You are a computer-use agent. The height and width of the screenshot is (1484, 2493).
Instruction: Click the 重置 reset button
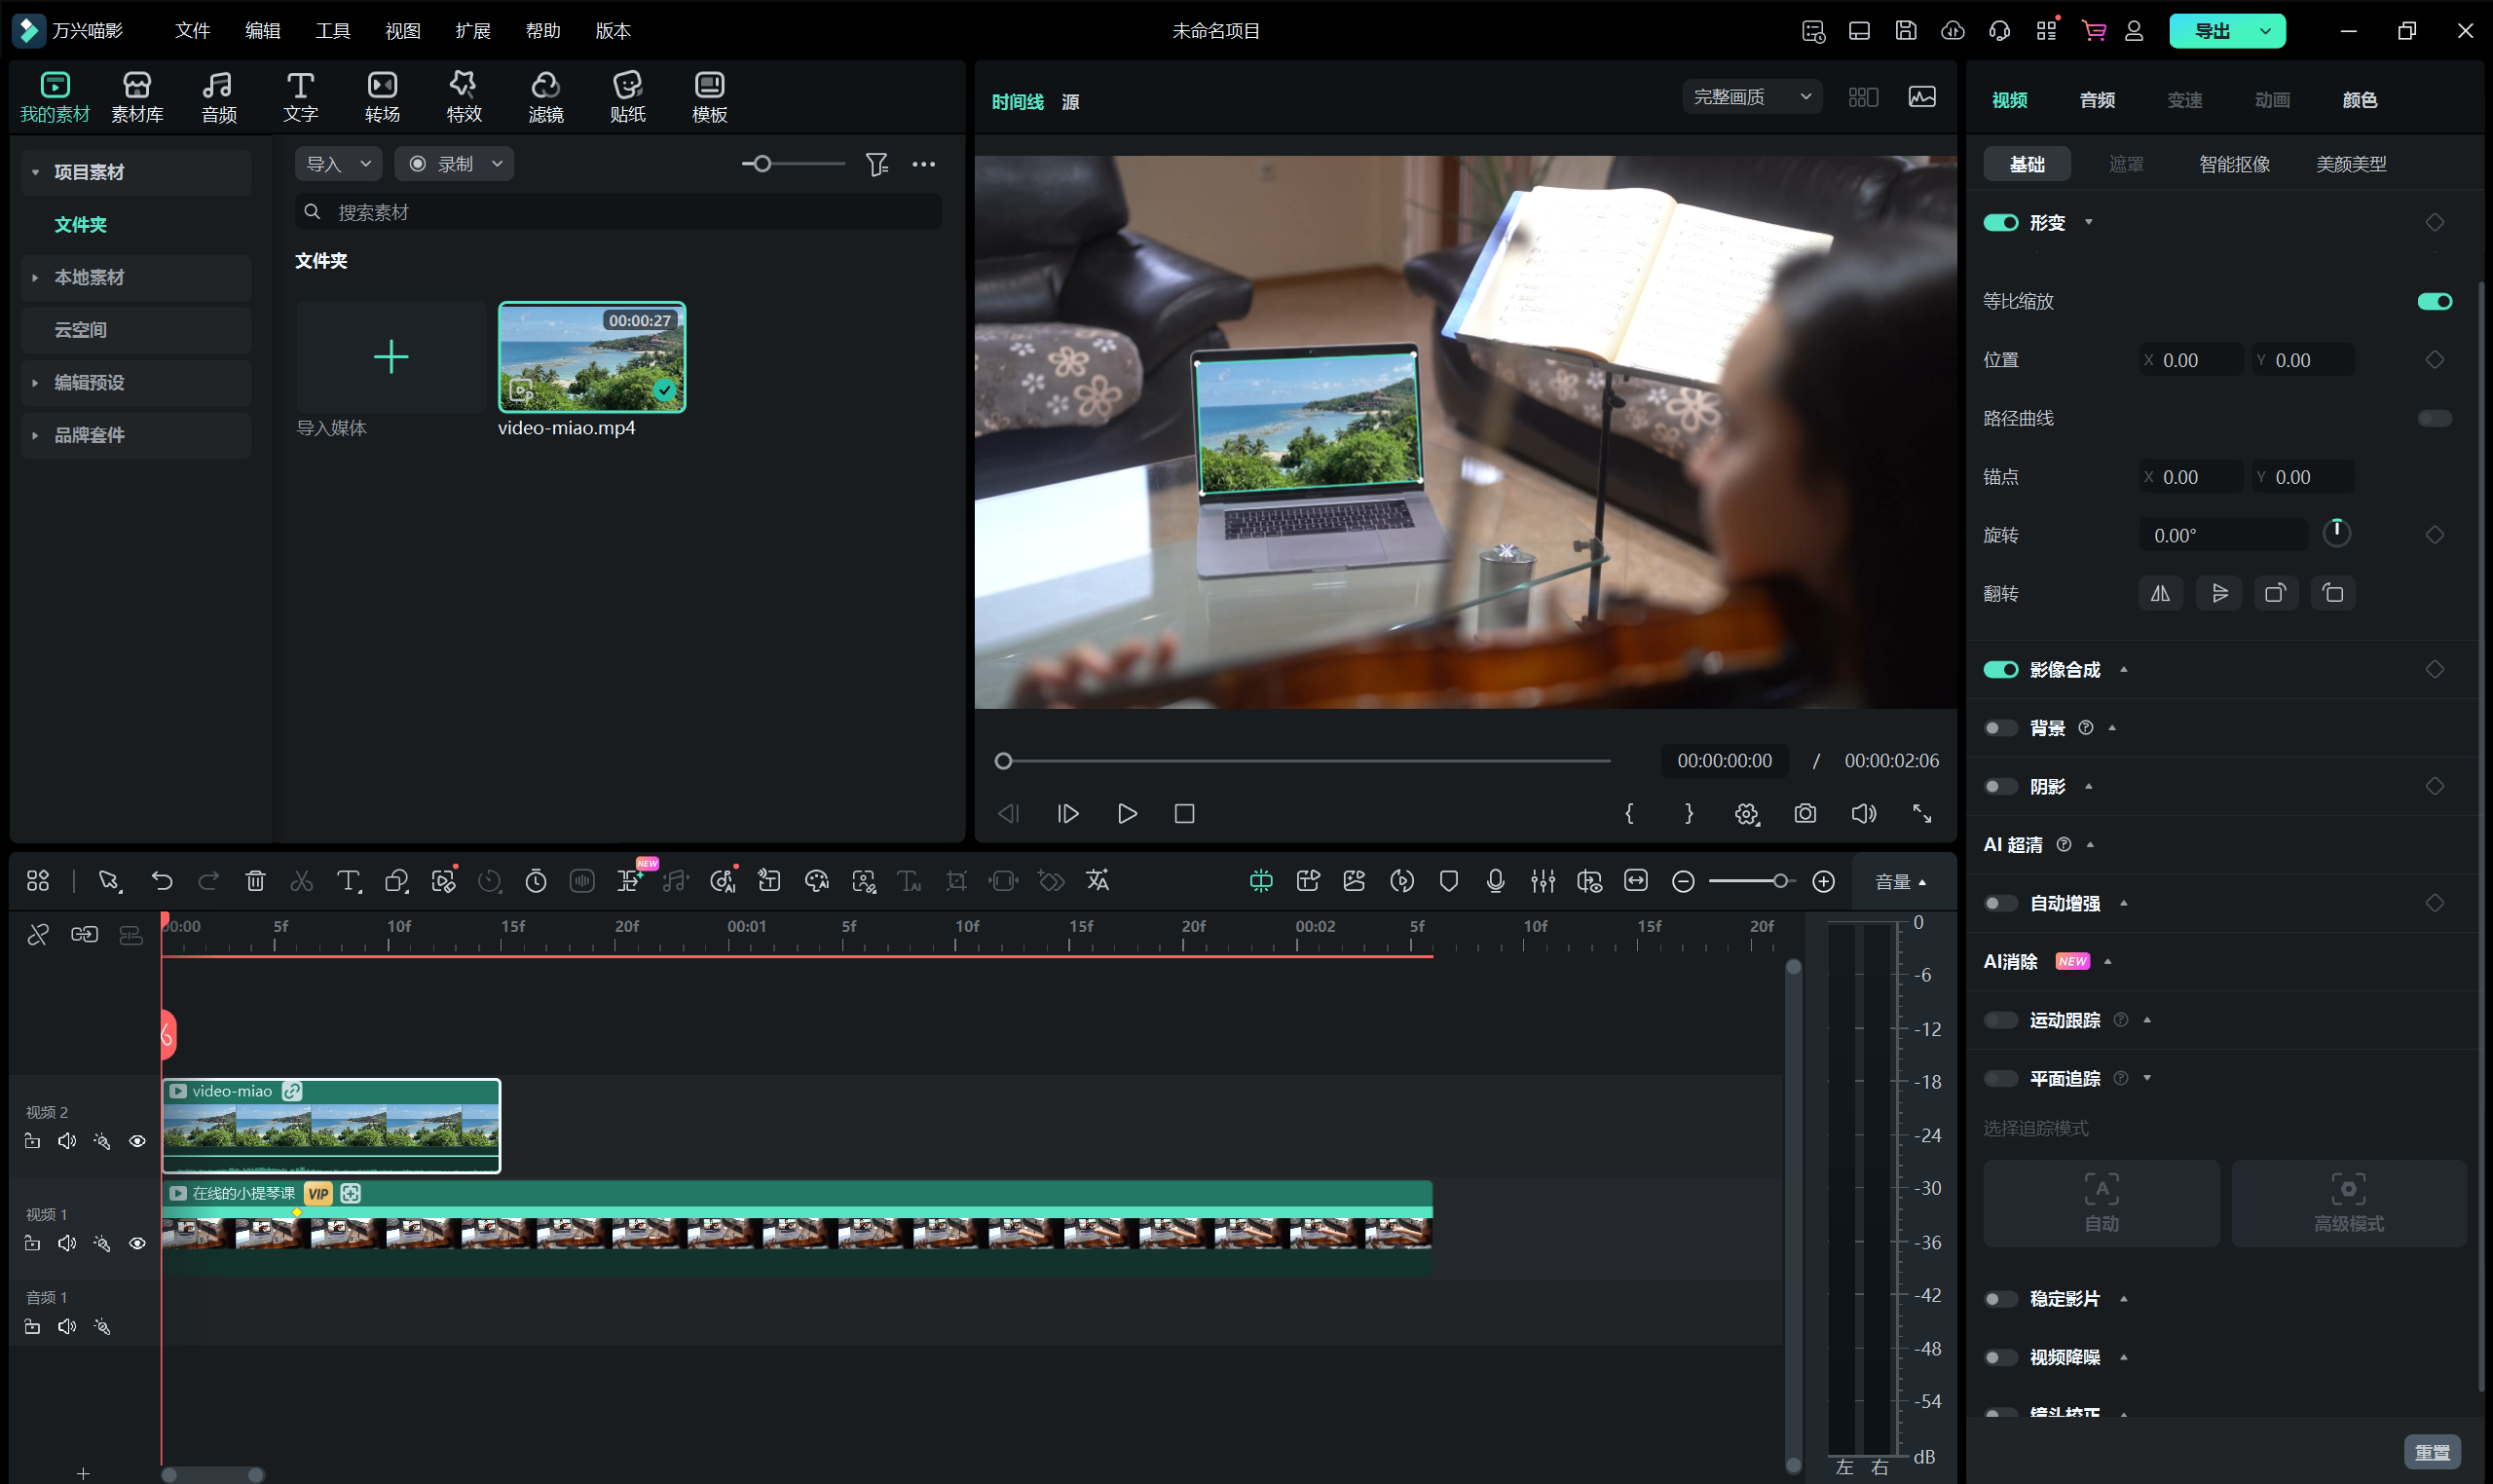pyautogui.click(x=2431, y=1452)
